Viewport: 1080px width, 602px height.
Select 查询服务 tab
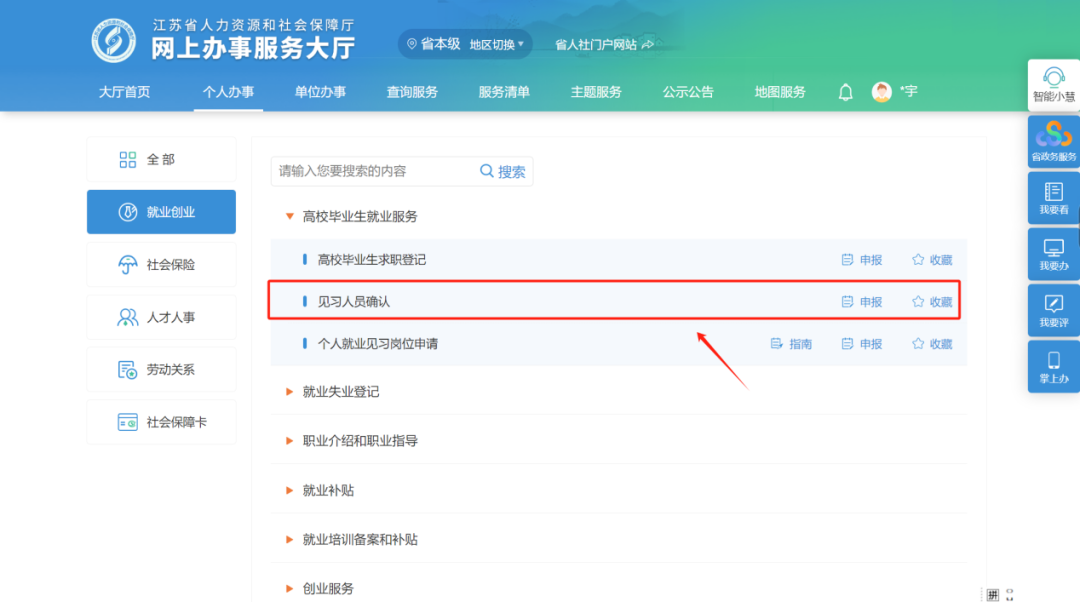point(412,92)
